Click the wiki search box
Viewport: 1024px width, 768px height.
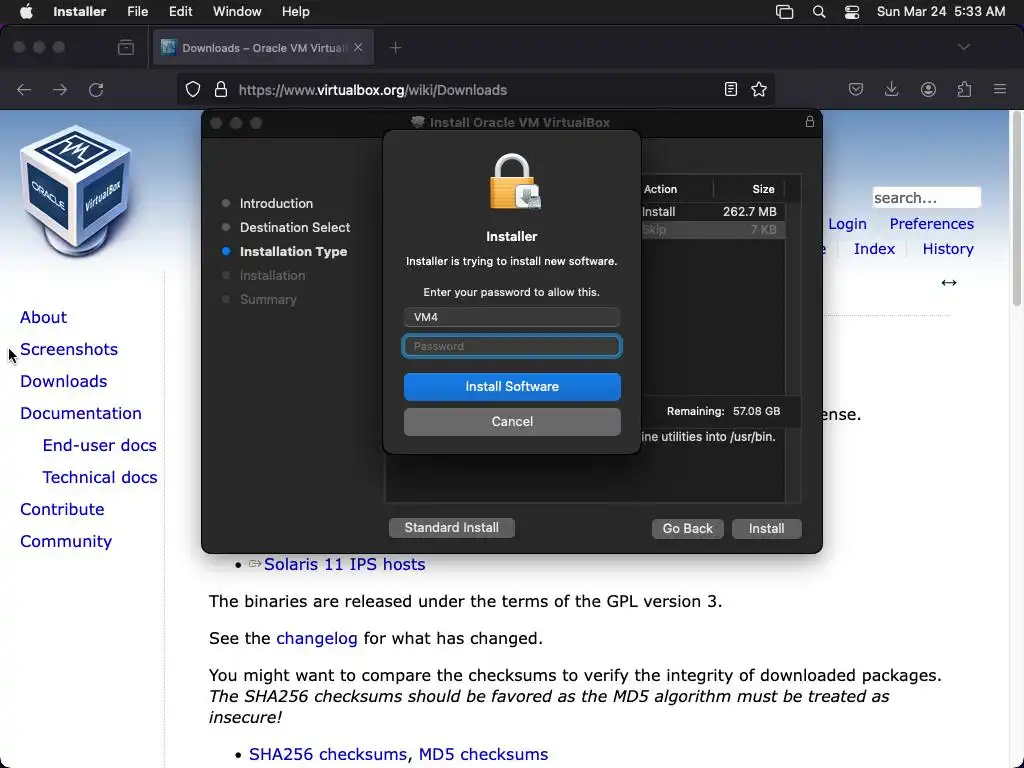pyautogui.click(x=926, y=197)
